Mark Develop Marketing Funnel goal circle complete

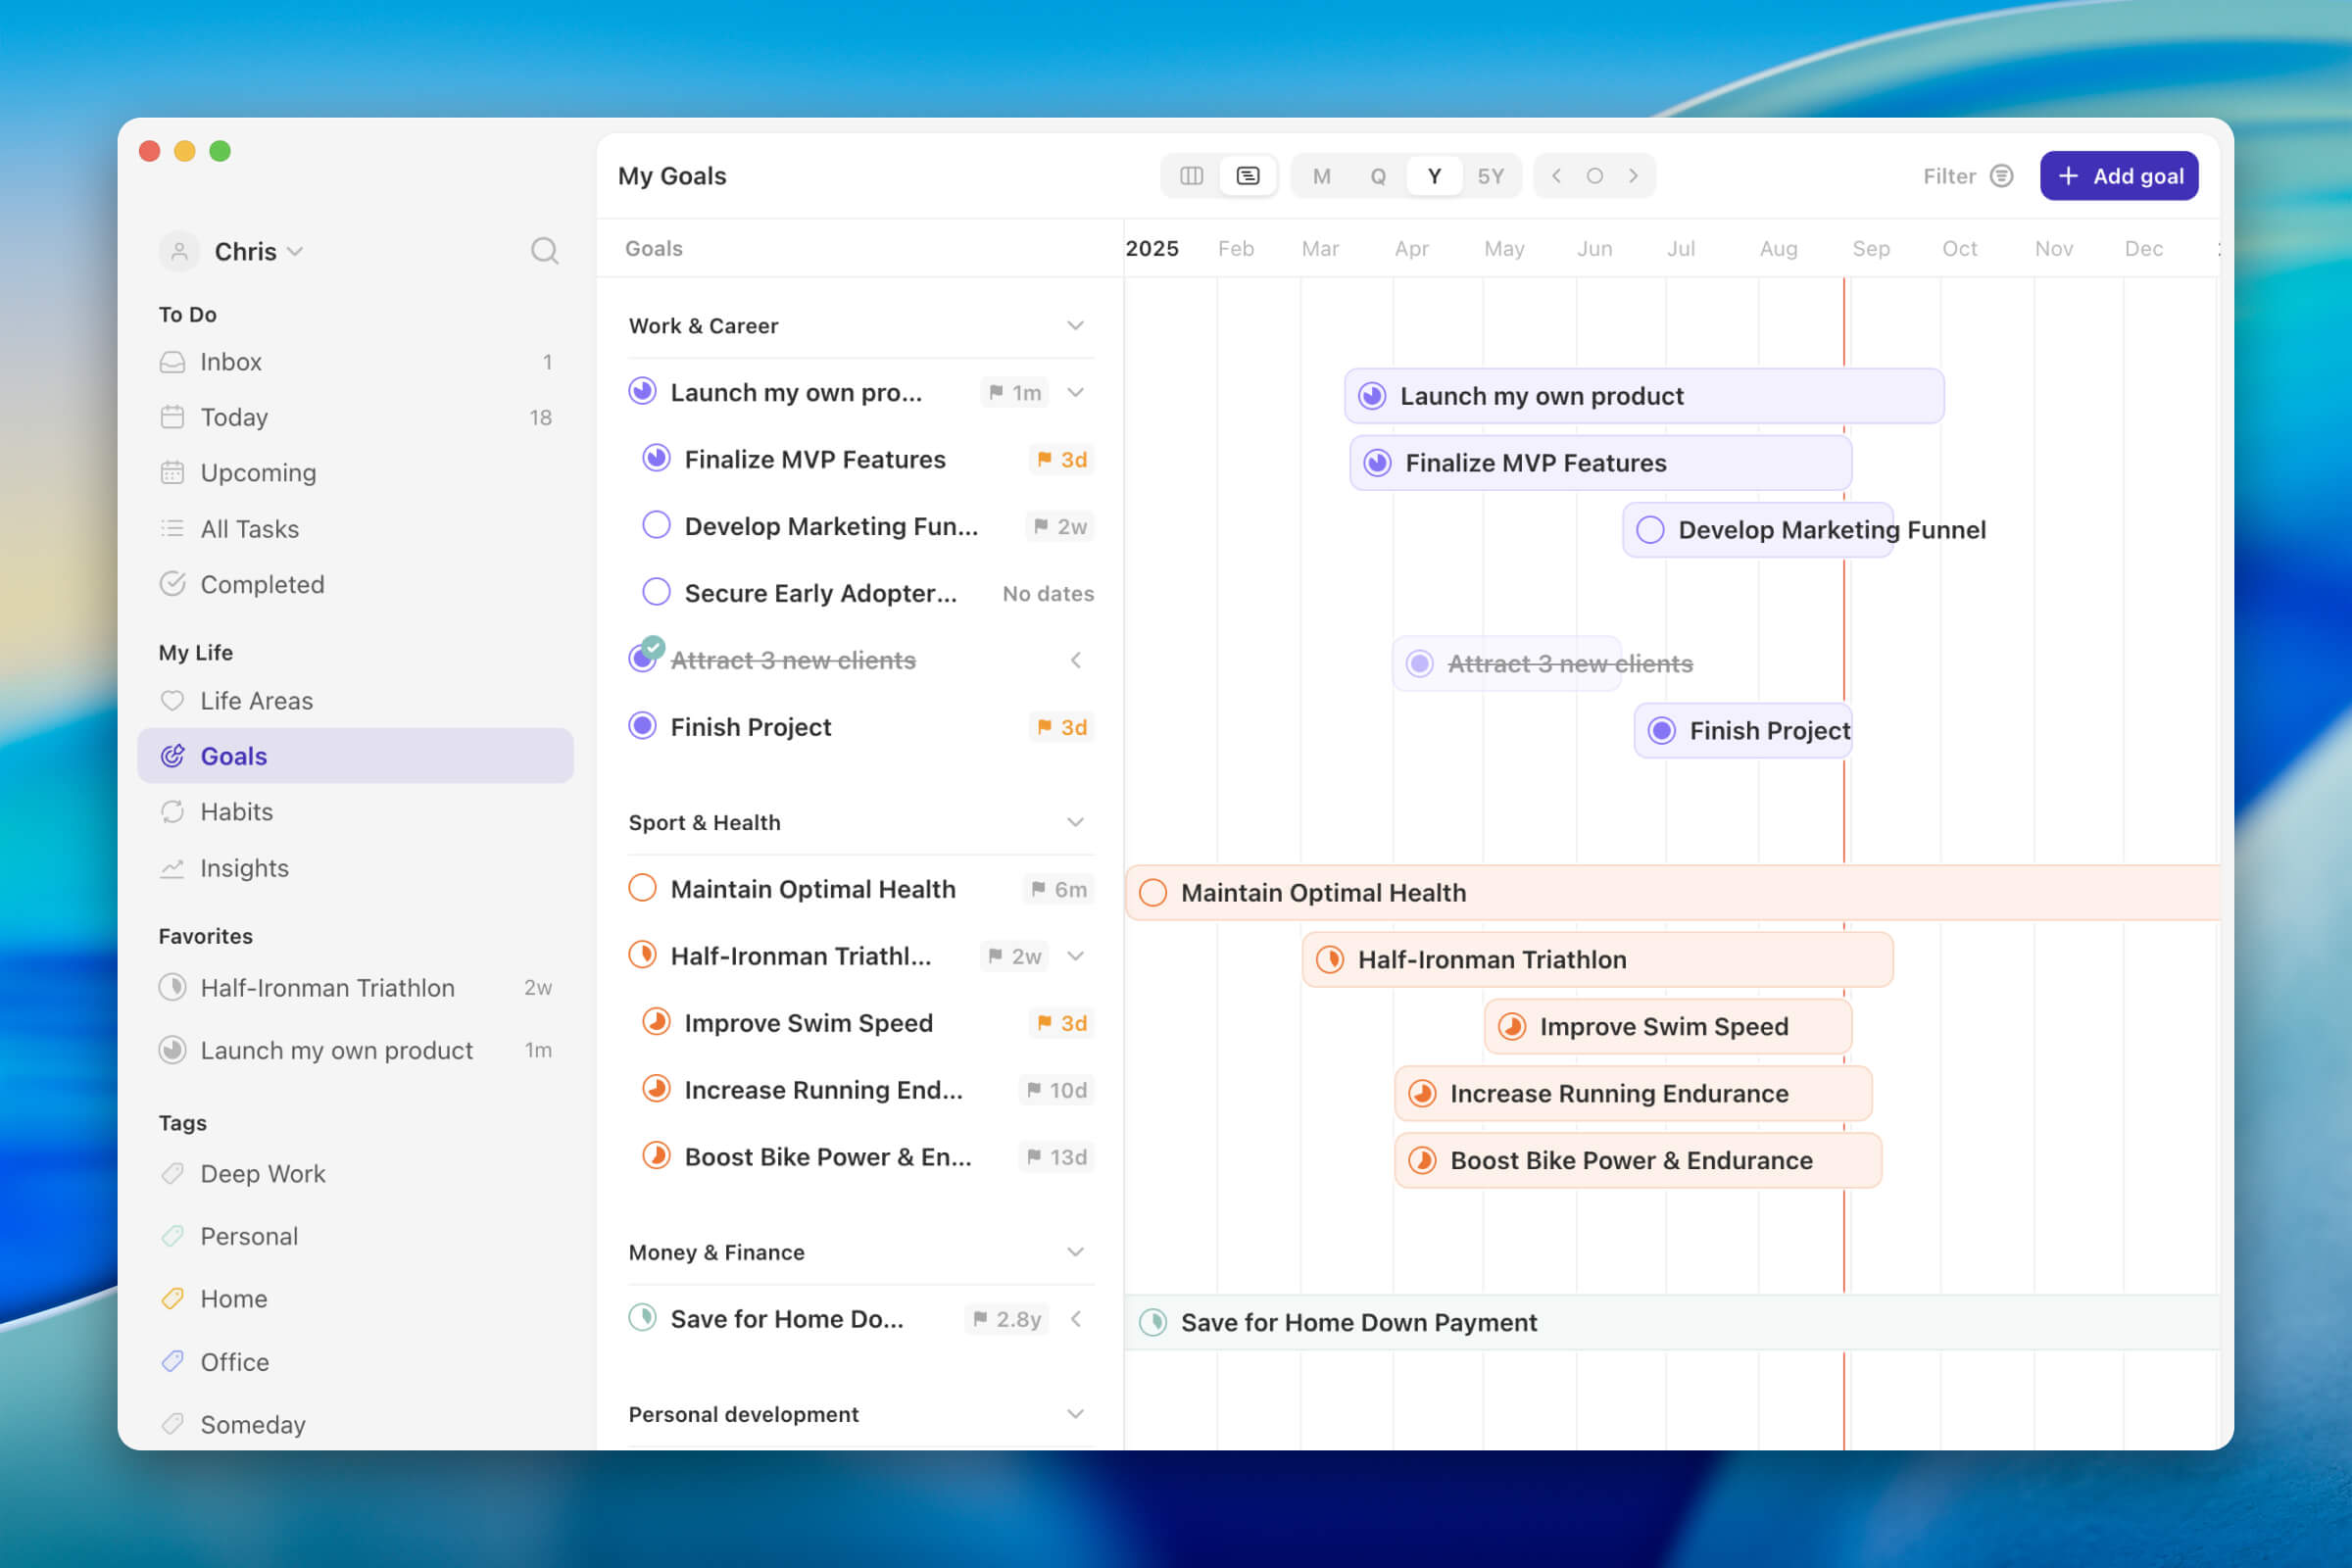pos(656,526)
